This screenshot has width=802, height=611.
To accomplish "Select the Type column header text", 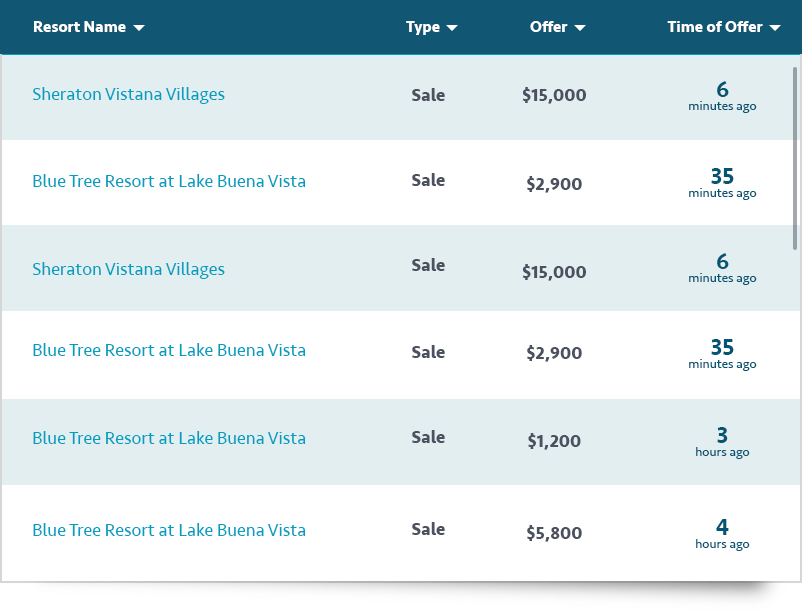I will tap(422, 27).
